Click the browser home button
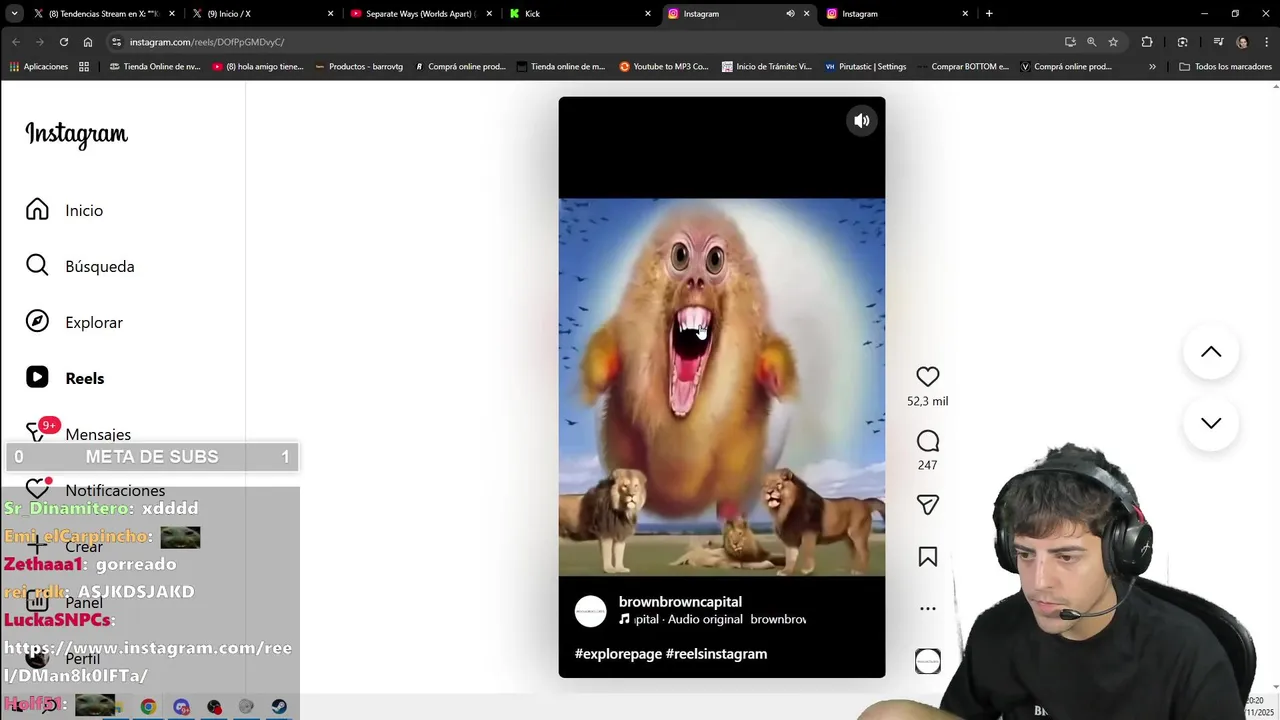The height and width of the screenshot is (720, 1280). 88,42
